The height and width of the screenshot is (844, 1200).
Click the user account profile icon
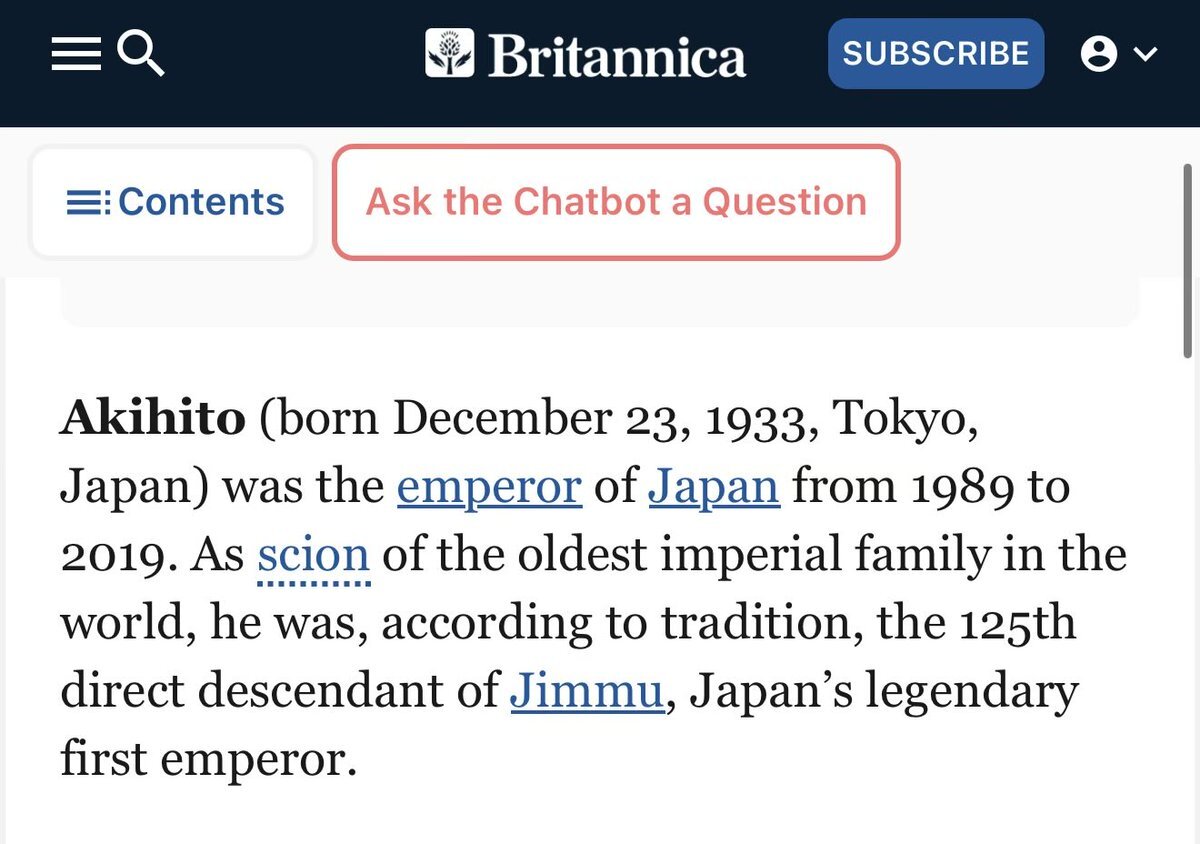click(x=1098, y=54)
